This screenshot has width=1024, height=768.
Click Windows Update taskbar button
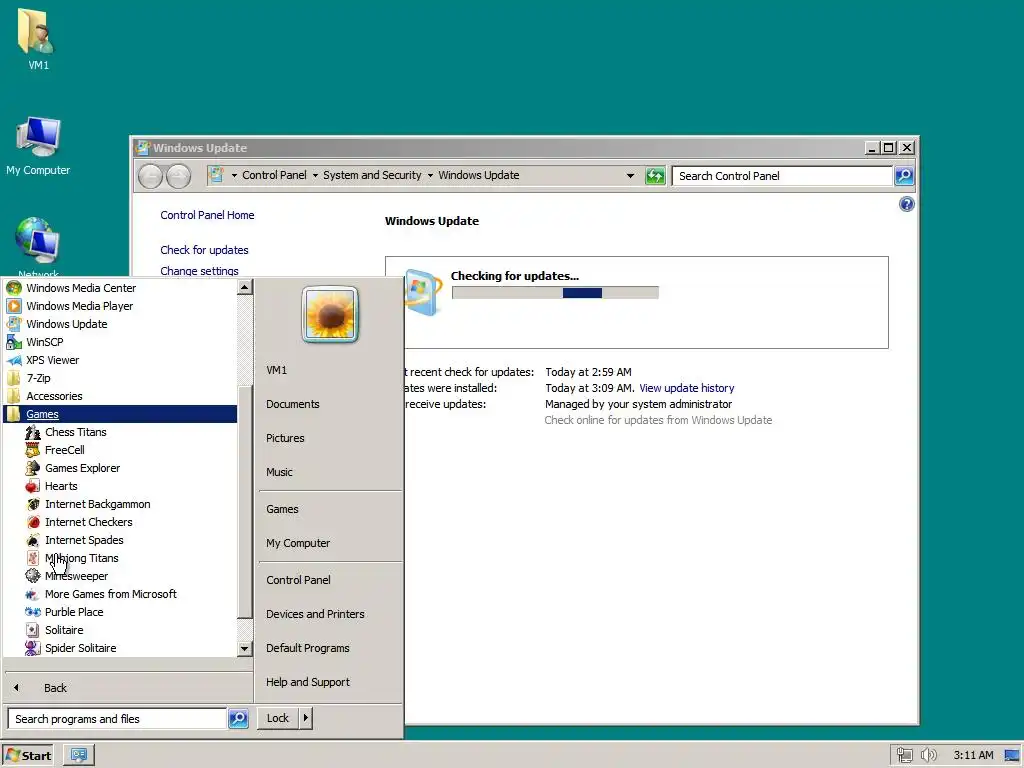point(79,756)
